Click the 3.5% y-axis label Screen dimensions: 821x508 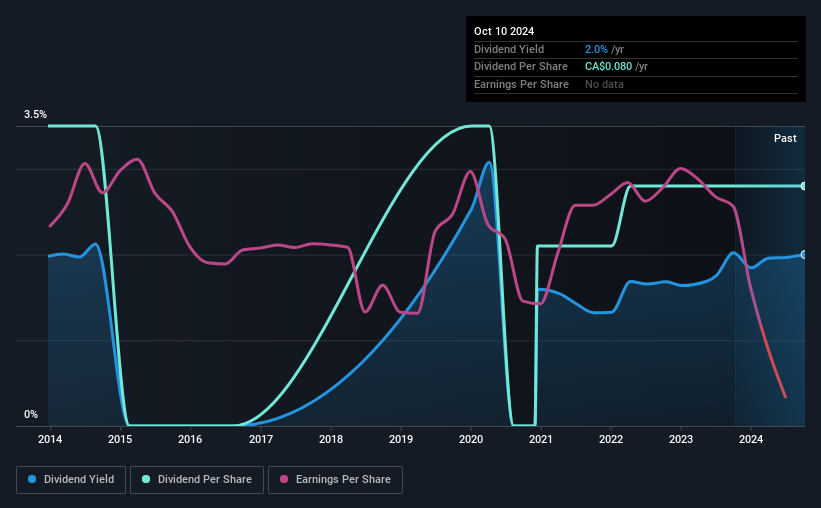coord(35,114)
